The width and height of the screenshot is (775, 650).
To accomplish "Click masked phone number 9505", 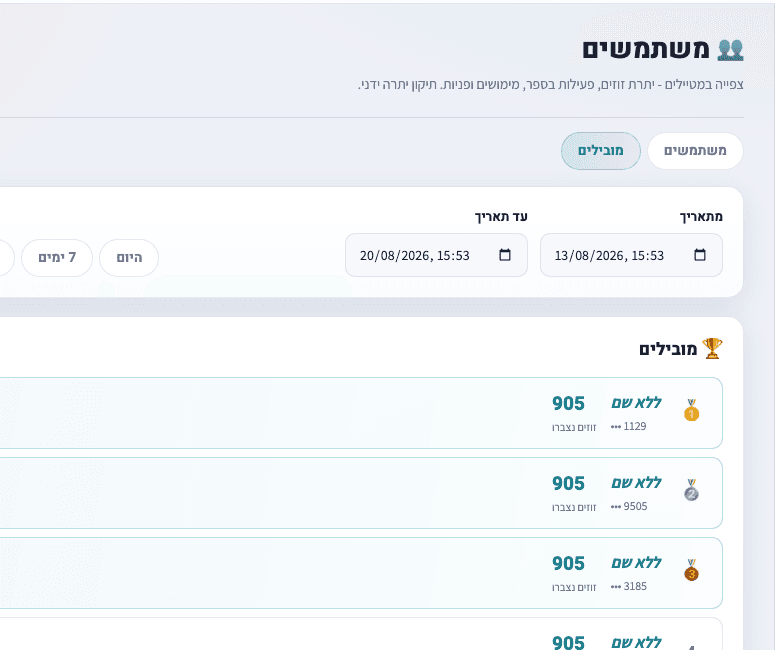I will (x=629, y=506).
